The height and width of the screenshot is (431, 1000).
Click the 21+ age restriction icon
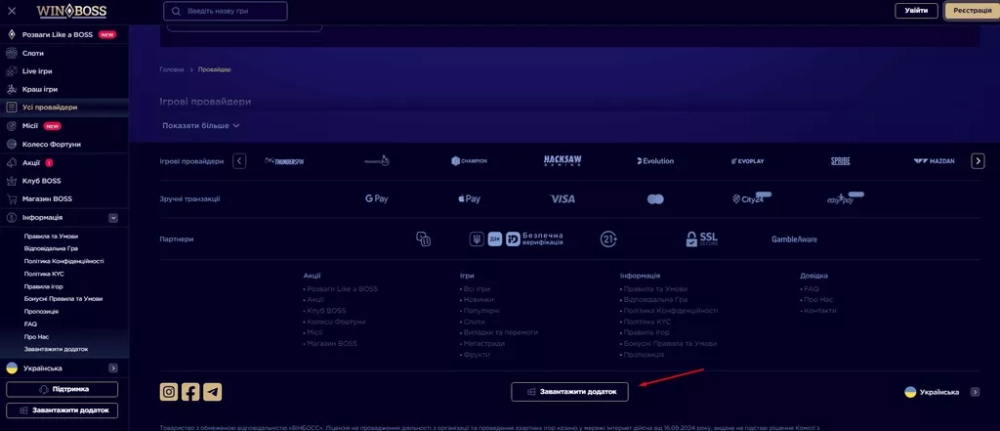(608, 239)
